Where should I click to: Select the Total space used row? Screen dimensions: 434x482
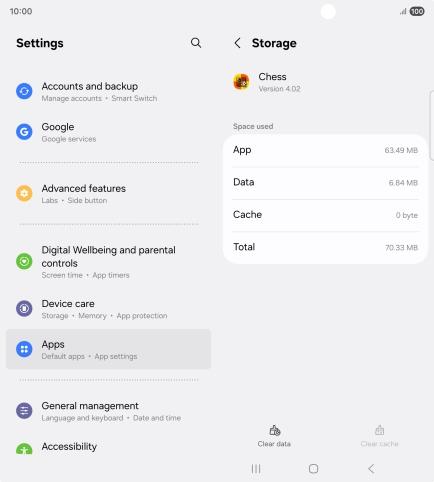tap(325, 247)
